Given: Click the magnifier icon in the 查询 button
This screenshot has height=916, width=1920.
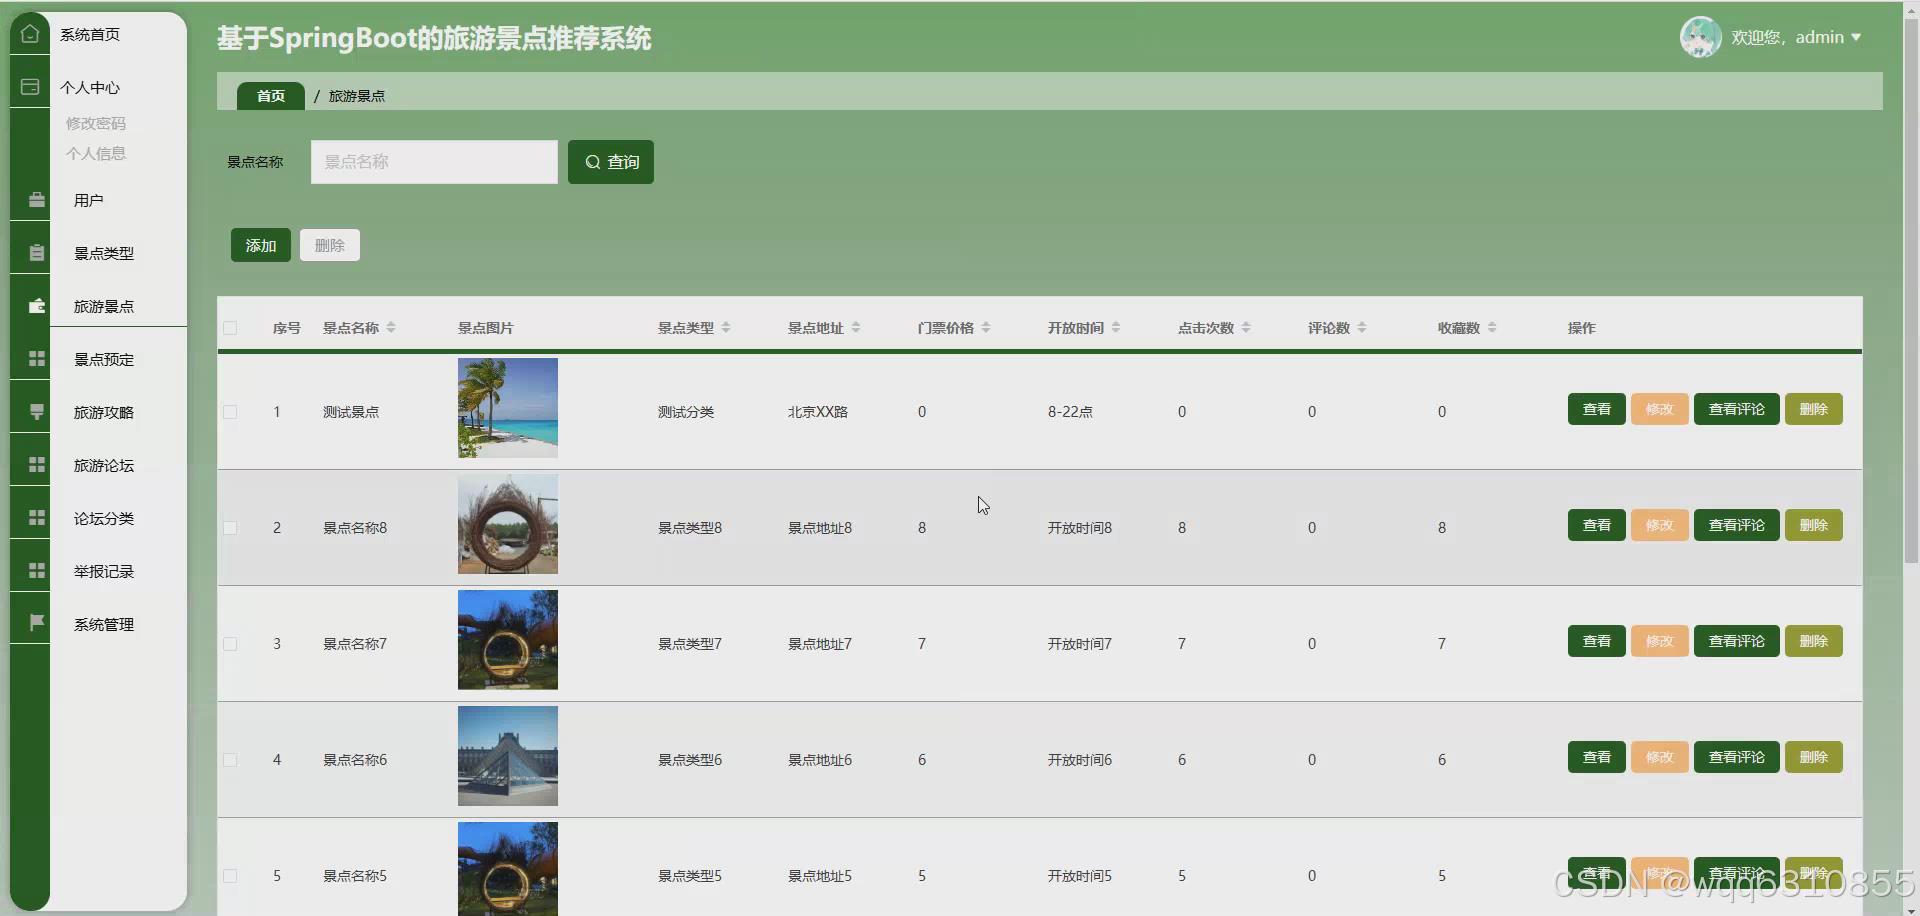Looking at the screenshot, I should click(592, 161).
